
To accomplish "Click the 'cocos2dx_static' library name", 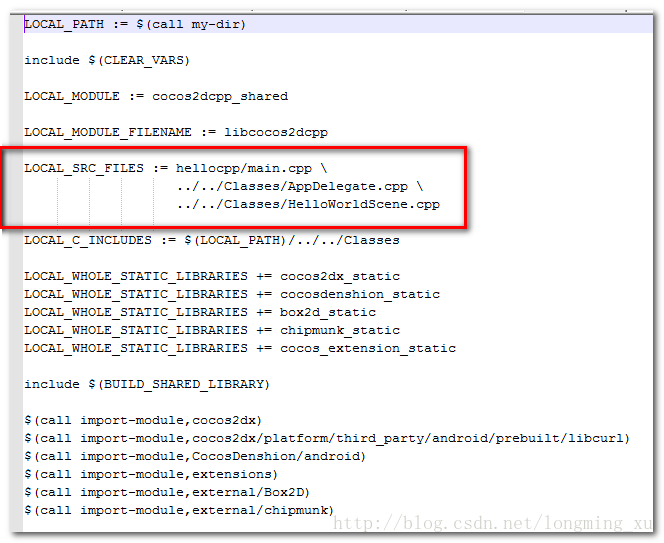I will [x=340, y=277].
